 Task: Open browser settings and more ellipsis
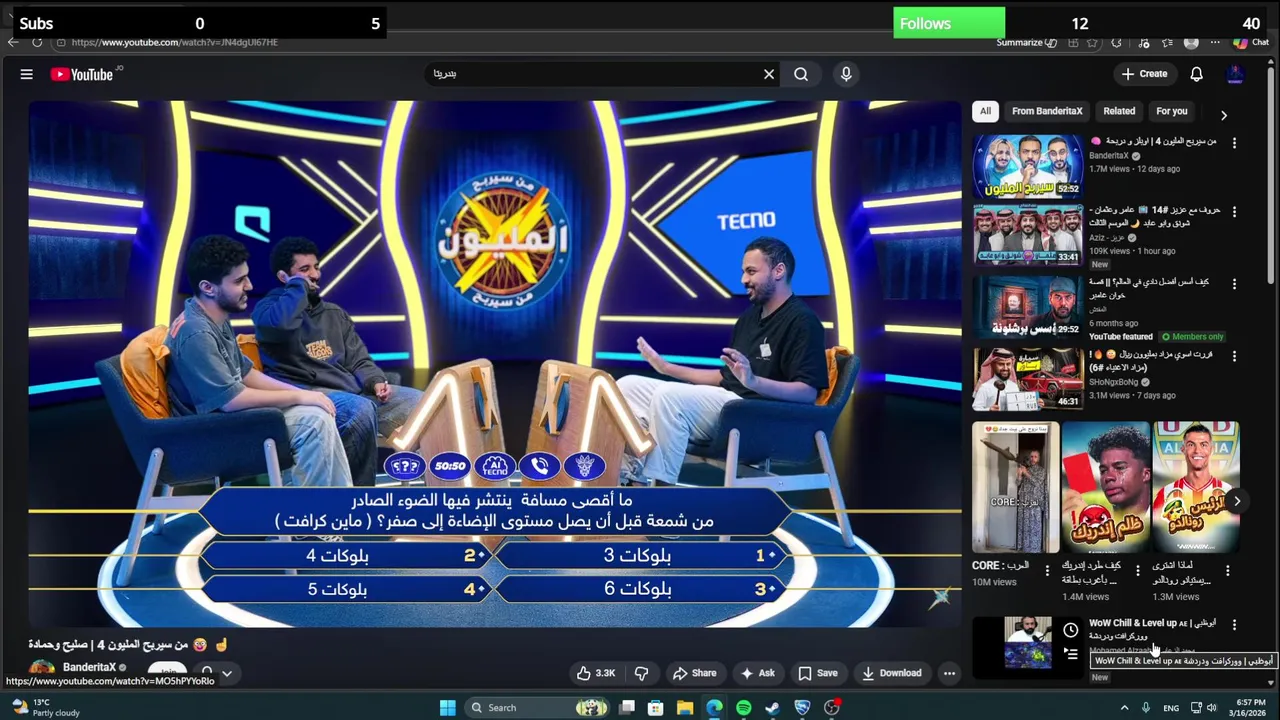[x=1215, y=42]
